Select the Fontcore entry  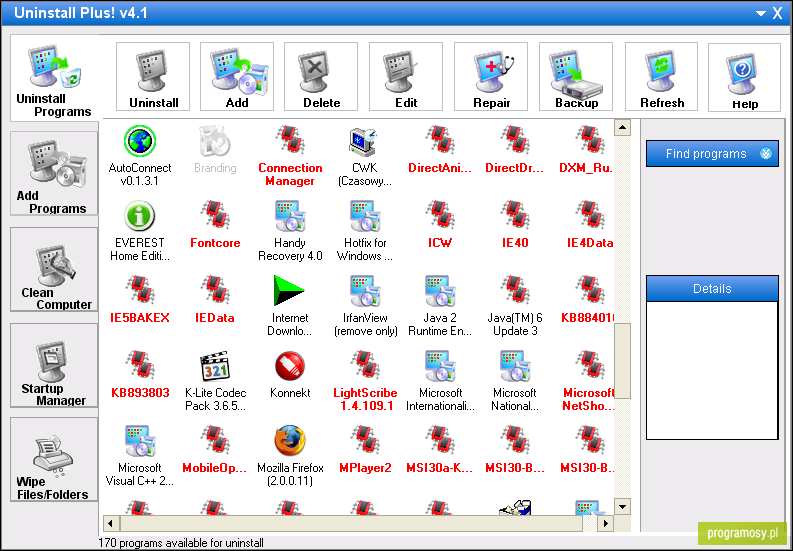click(x=215, y=225)
